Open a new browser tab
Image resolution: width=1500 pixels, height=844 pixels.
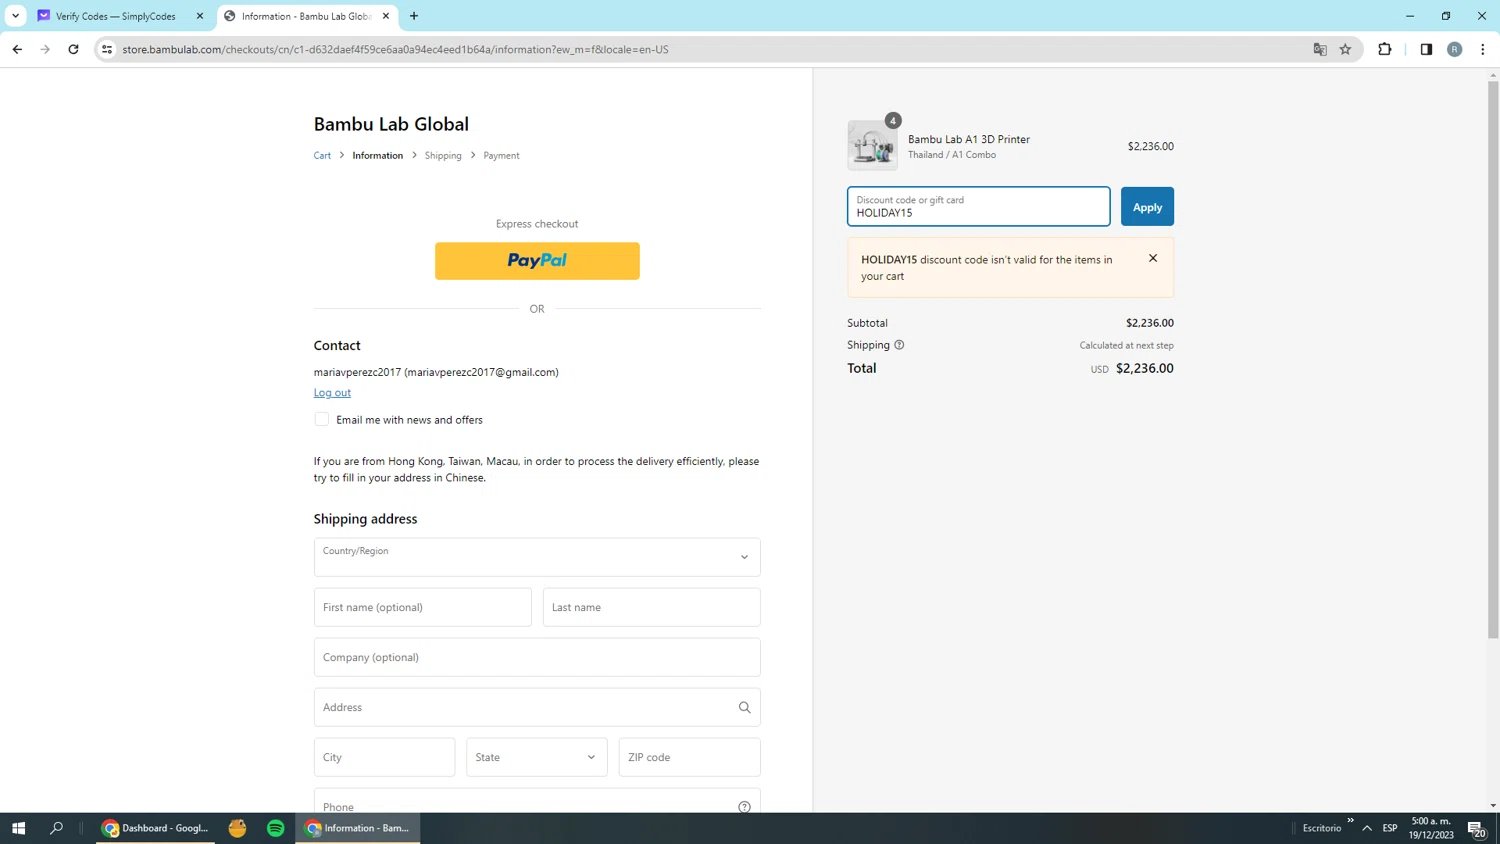[x=414, y=16]
